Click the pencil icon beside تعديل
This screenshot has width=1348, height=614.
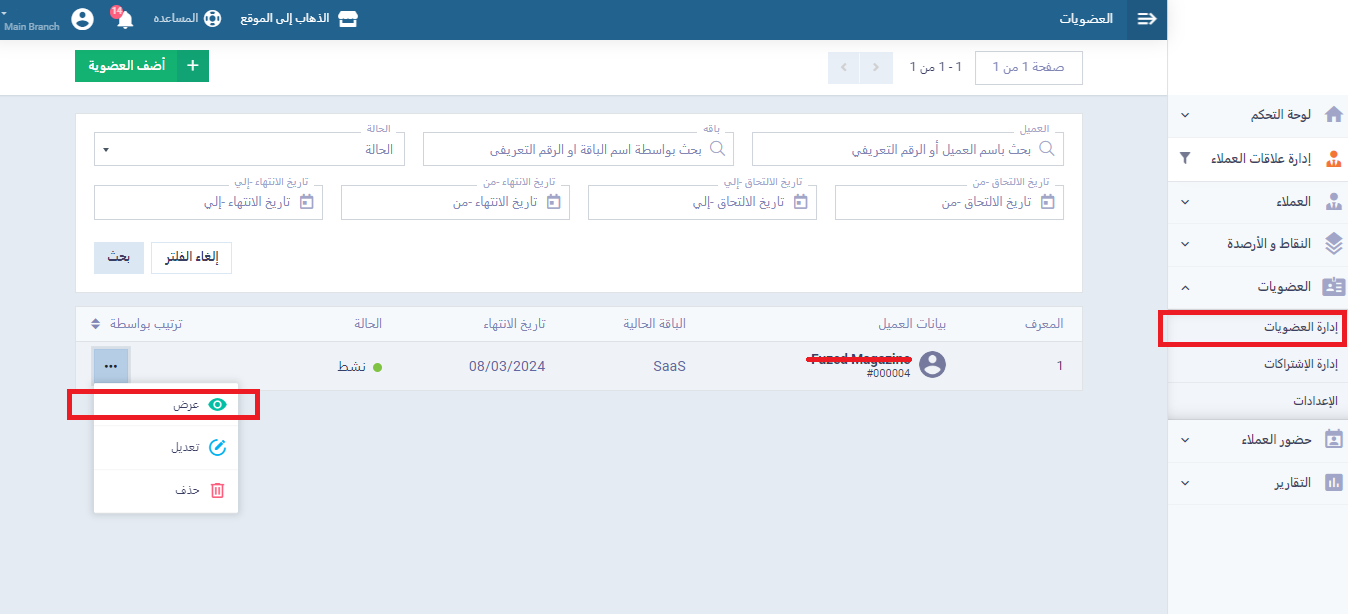click(217, 447)
